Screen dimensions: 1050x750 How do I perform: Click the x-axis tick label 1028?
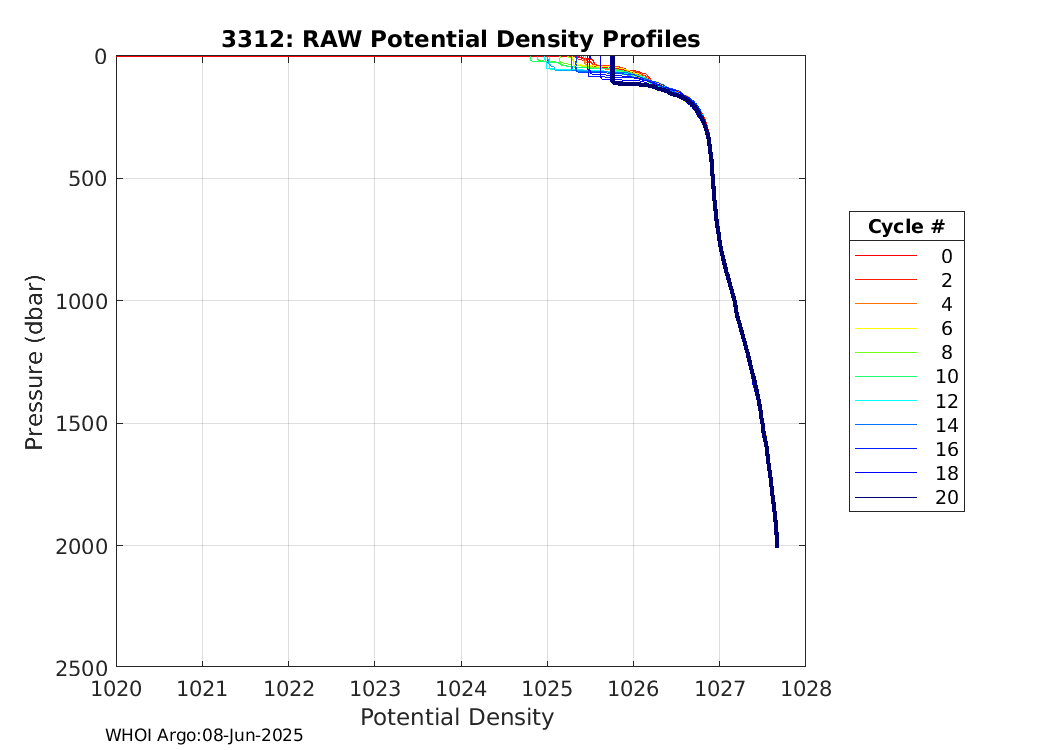pos(806,688)
